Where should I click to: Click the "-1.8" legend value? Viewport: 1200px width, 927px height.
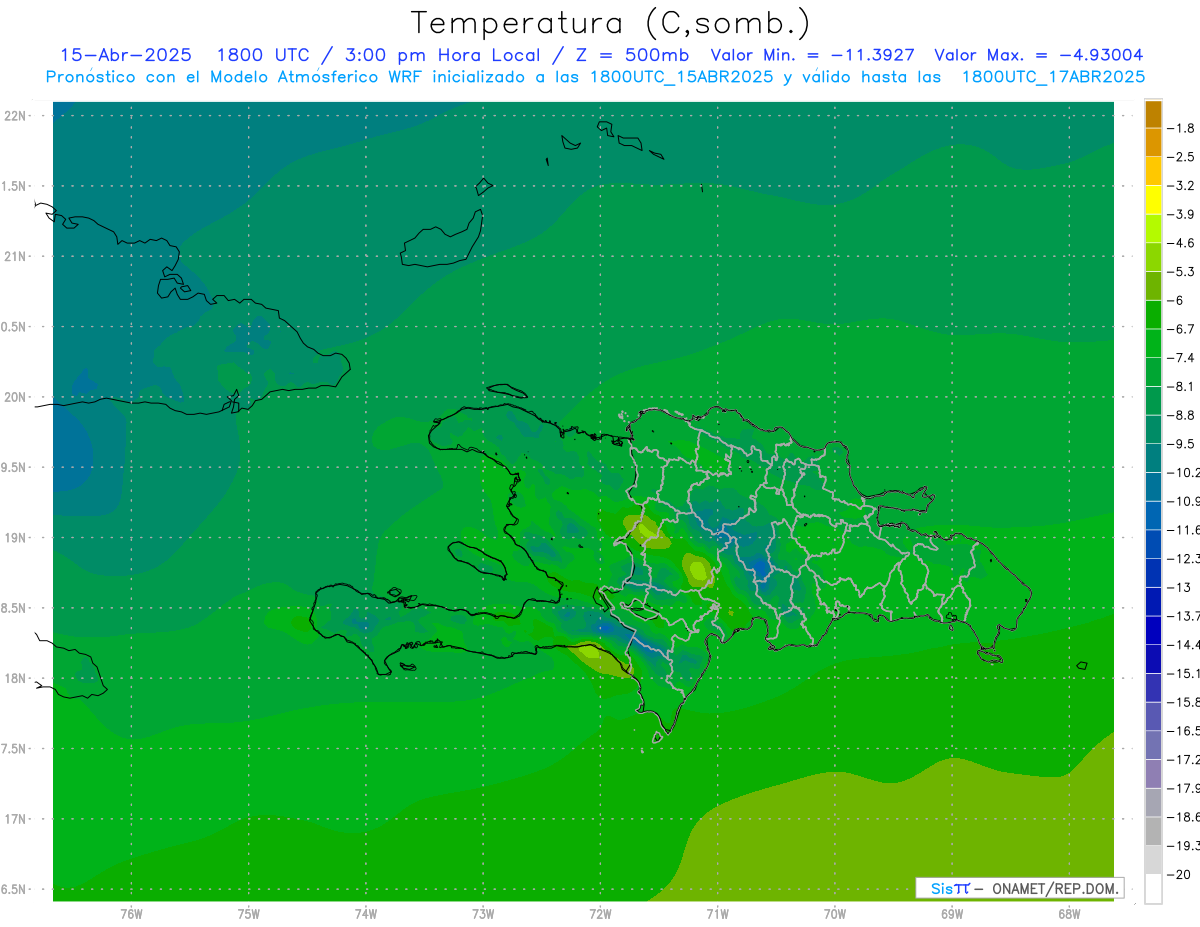pos(1181,128)
